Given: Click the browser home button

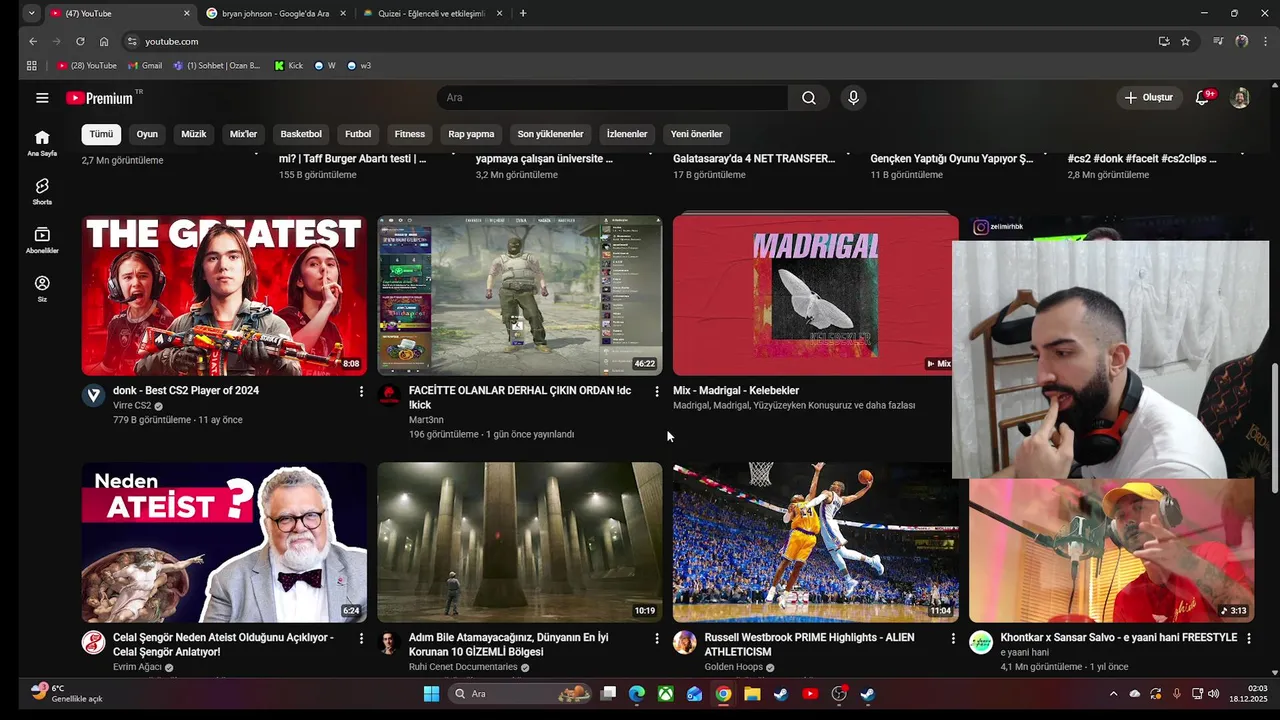Looking at the screenshot, I should click(104, 41).
